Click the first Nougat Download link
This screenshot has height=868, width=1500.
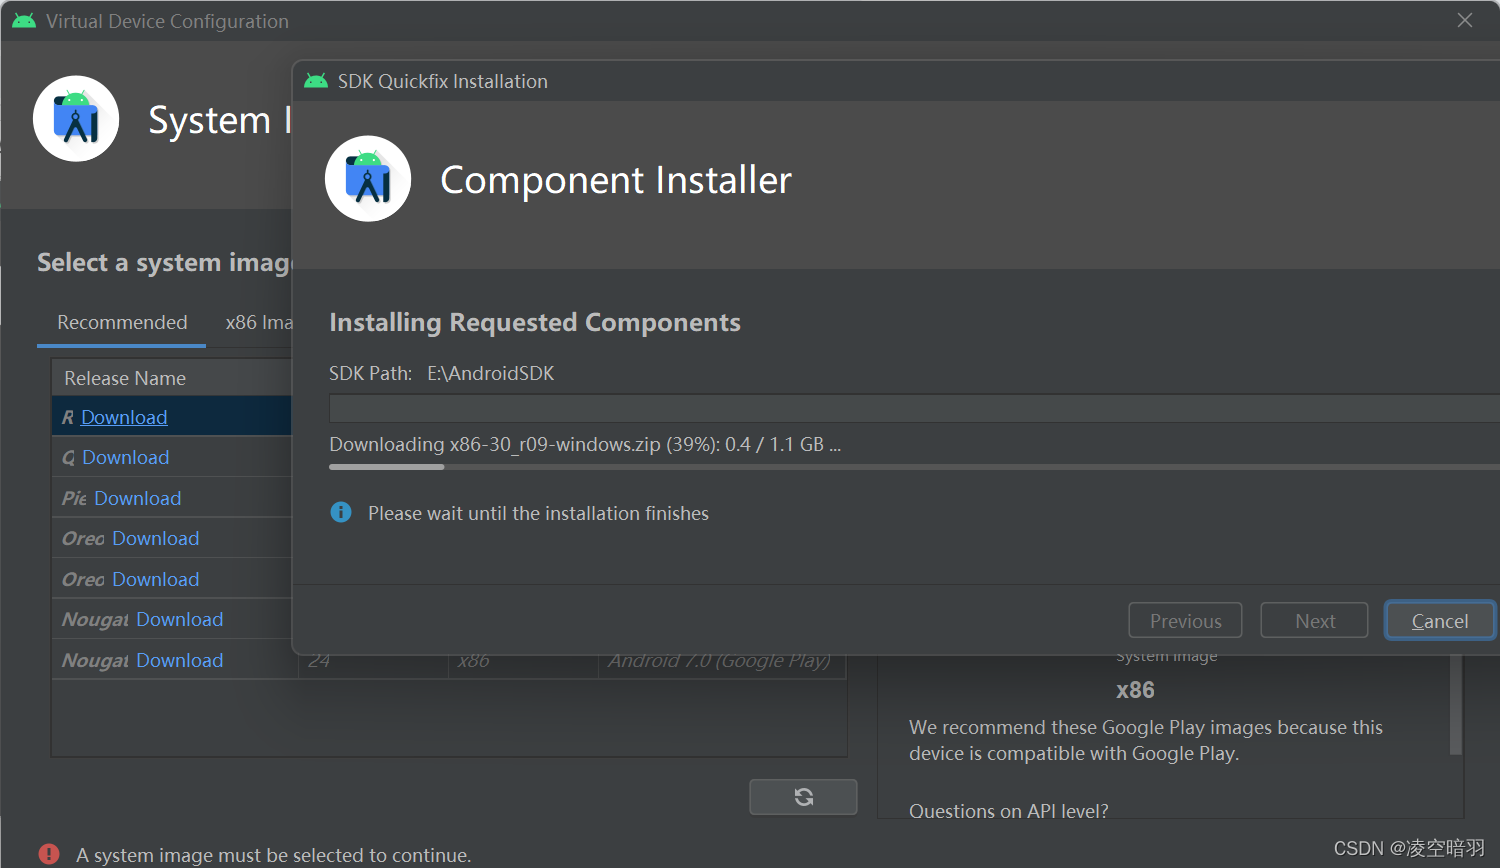click(180, 619)
